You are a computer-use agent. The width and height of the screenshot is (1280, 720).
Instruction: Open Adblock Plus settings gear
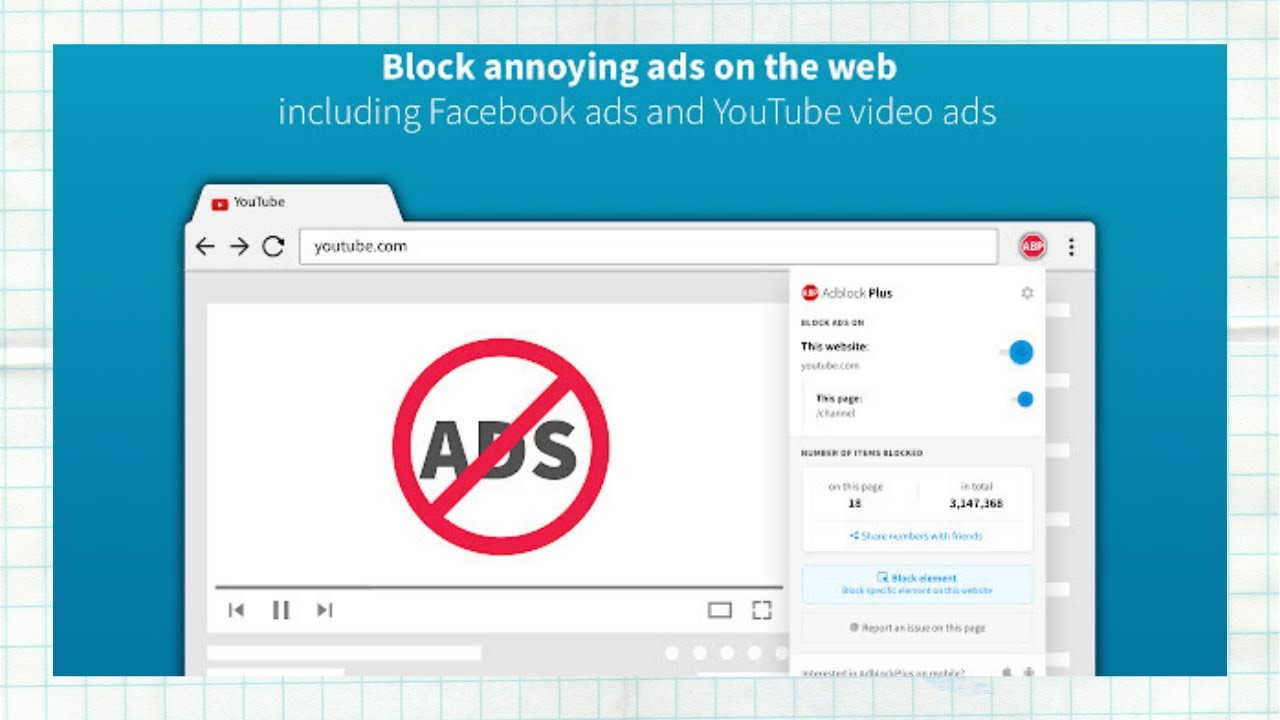point(1027,293)
